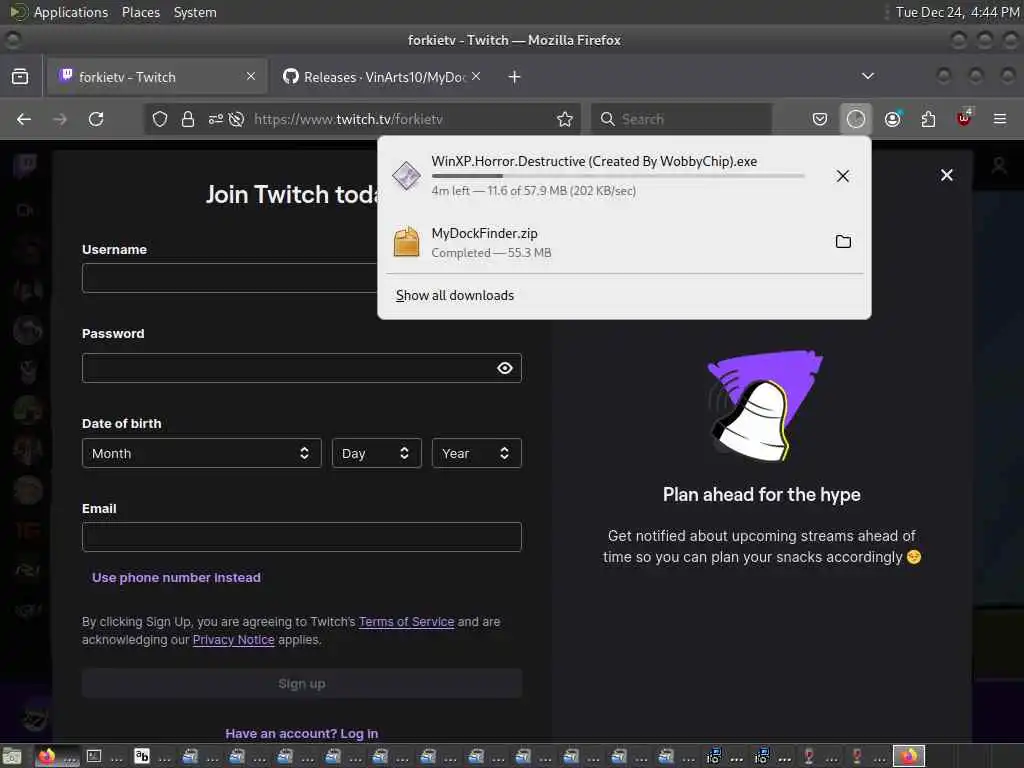Image resolution: width=1024 pixels, height=768 pixels.
Task: Click the MyDockFinder.zip archive file icon
Action: (406, 242)
